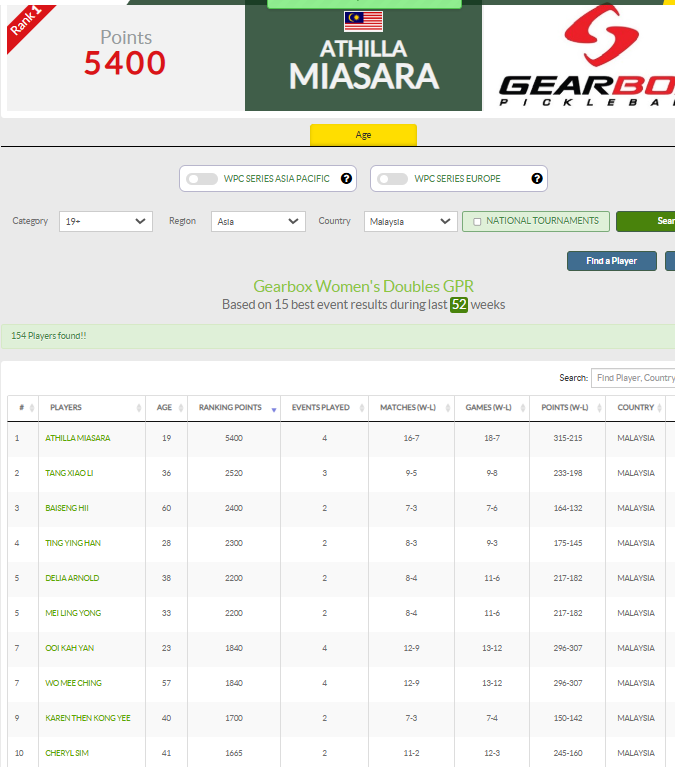
Task: Click the Events Played header text
Action: click(x=320, y=407)
